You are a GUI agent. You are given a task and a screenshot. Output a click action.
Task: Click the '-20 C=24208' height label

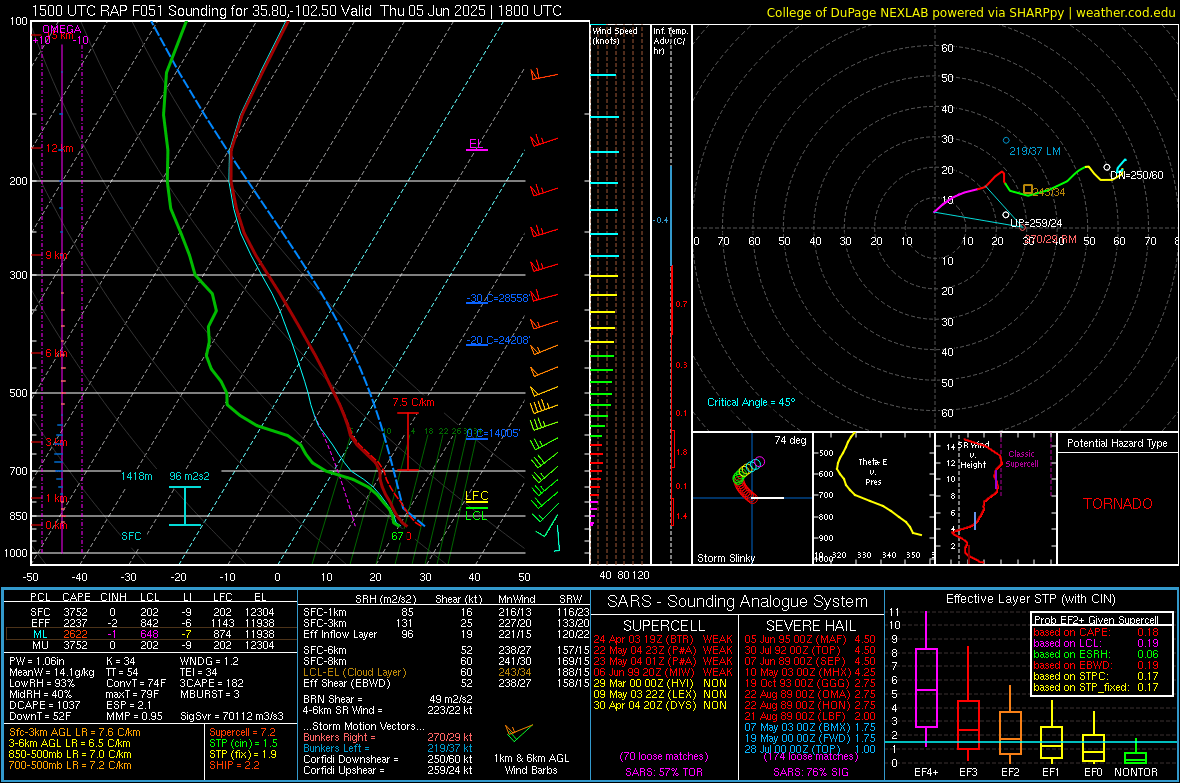tap(498, 340)
